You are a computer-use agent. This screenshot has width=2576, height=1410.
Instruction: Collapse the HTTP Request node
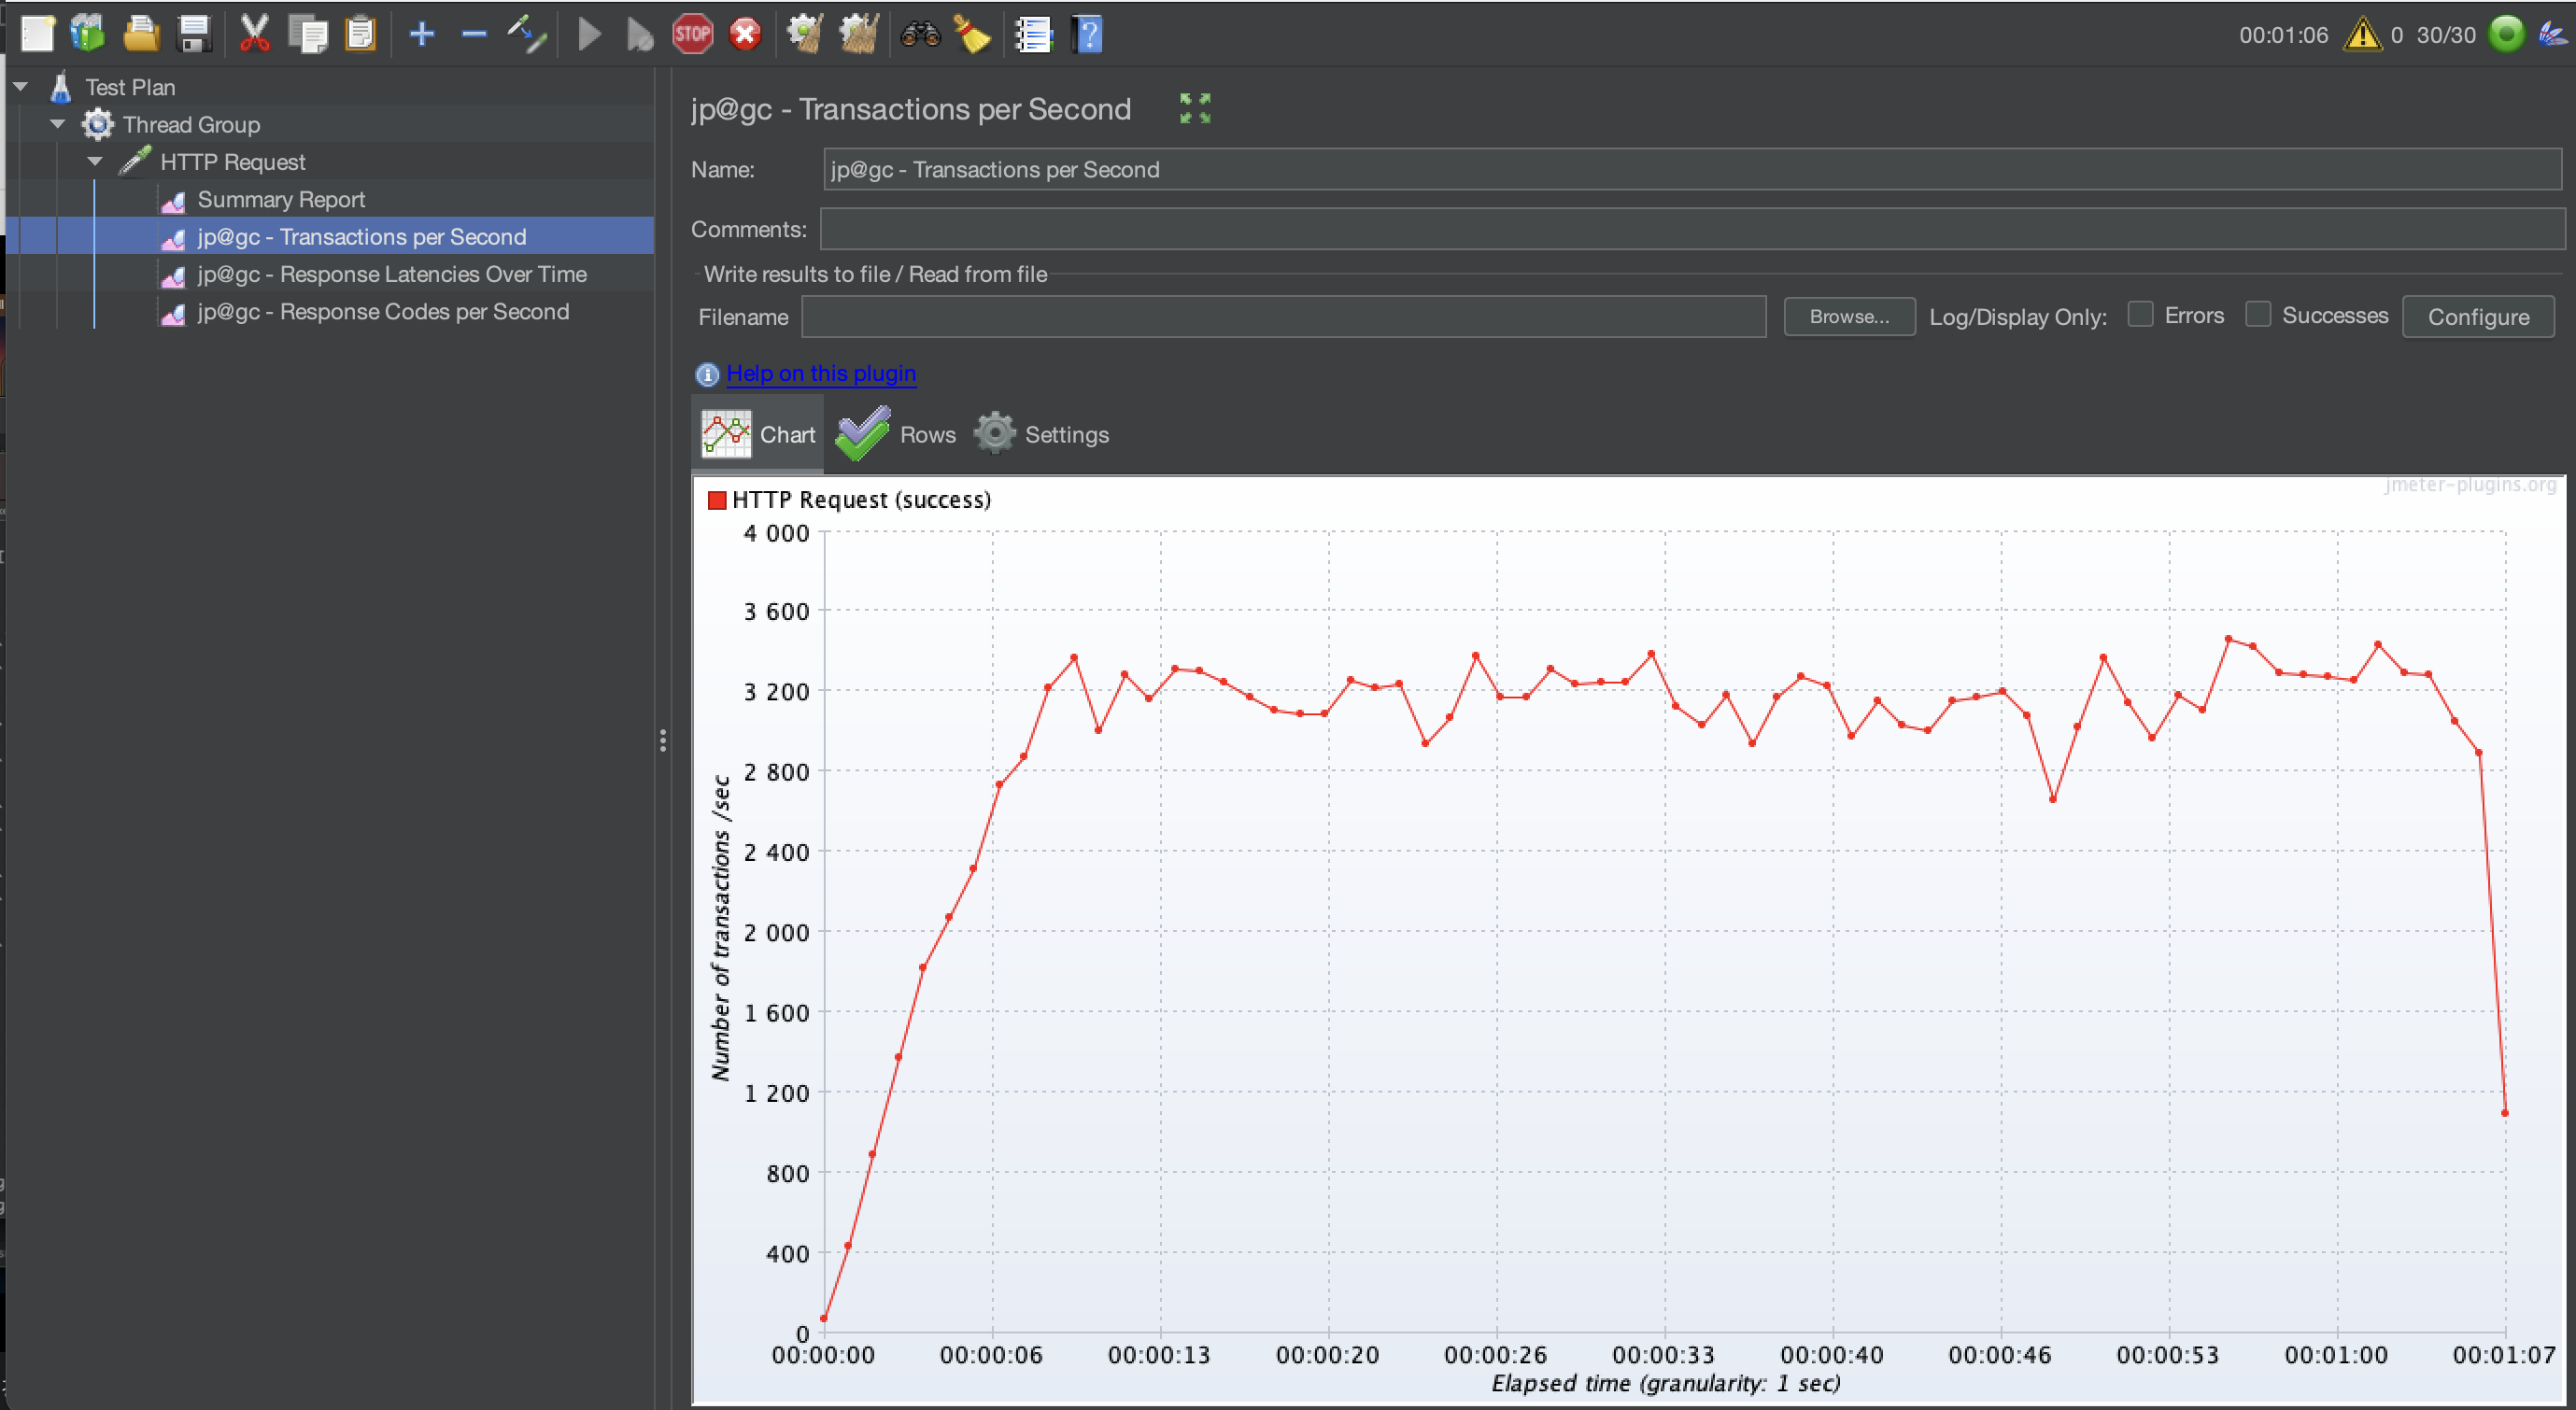coord(95,161)
